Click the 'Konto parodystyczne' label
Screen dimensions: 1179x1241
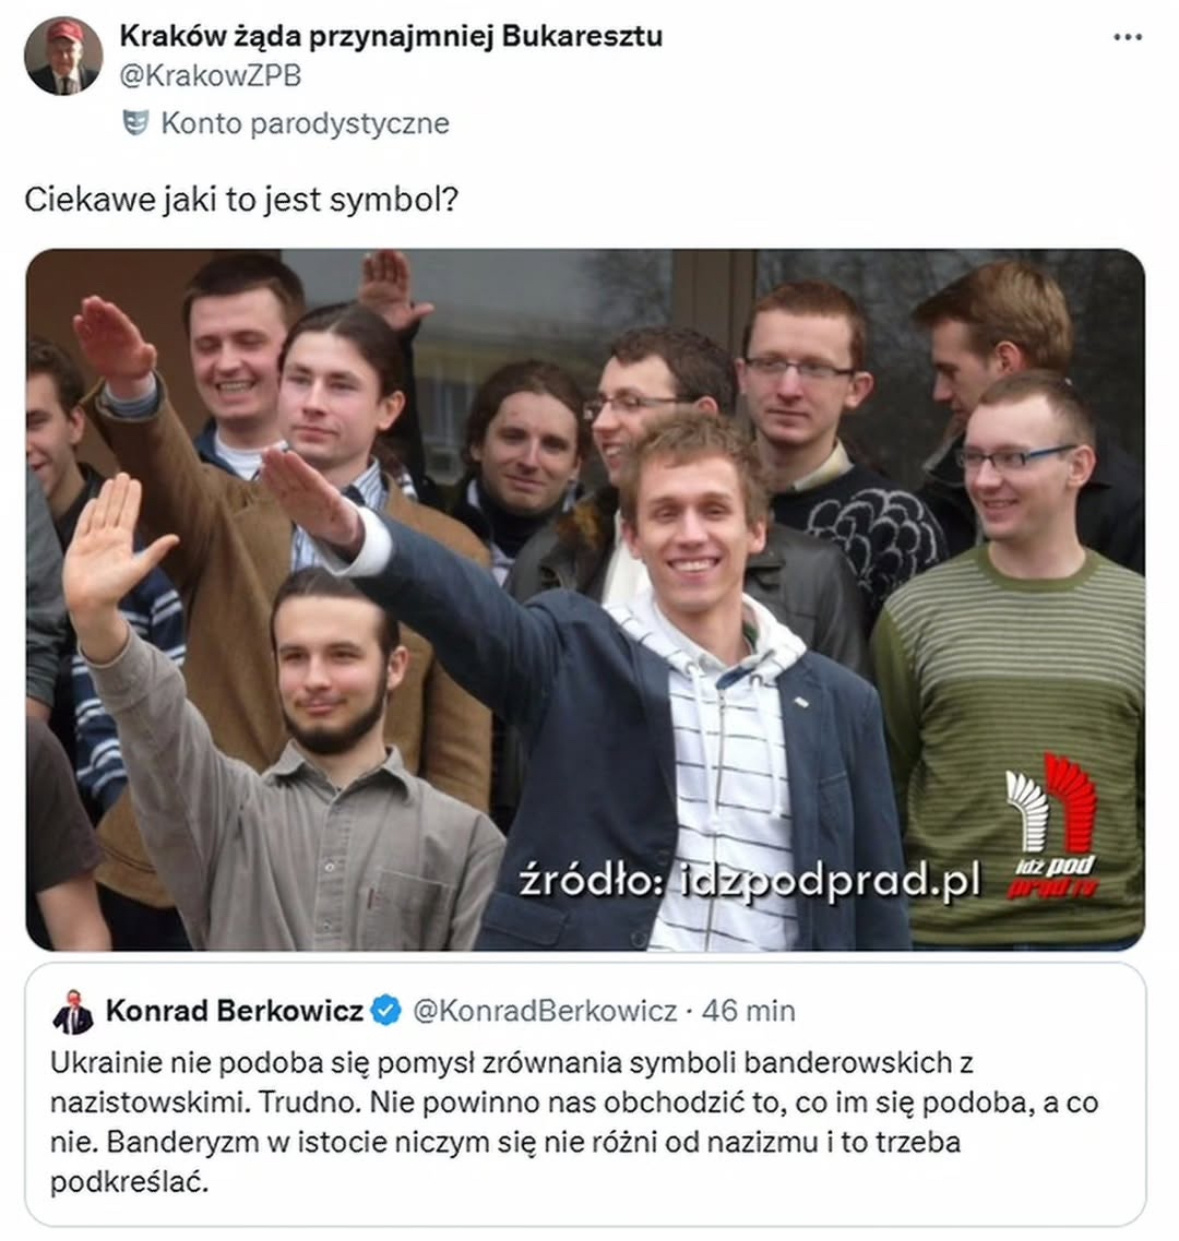pyautogui.click(x=305, y=123)
